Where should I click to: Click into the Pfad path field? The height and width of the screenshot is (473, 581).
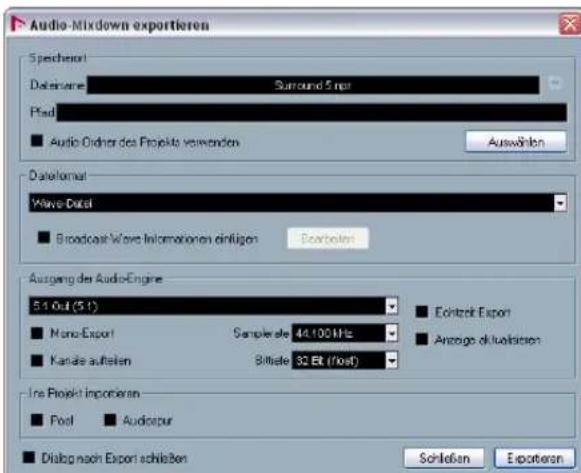point(311,112)
